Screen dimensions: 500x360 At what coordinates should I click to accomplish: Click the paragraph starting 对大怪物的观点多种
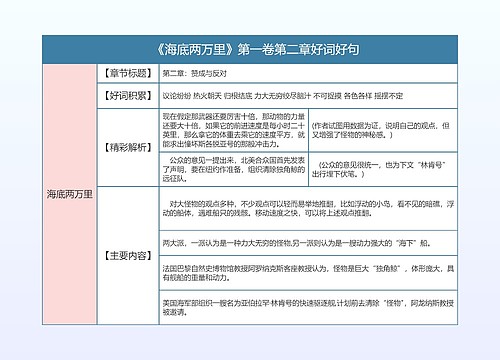(308, 209)
